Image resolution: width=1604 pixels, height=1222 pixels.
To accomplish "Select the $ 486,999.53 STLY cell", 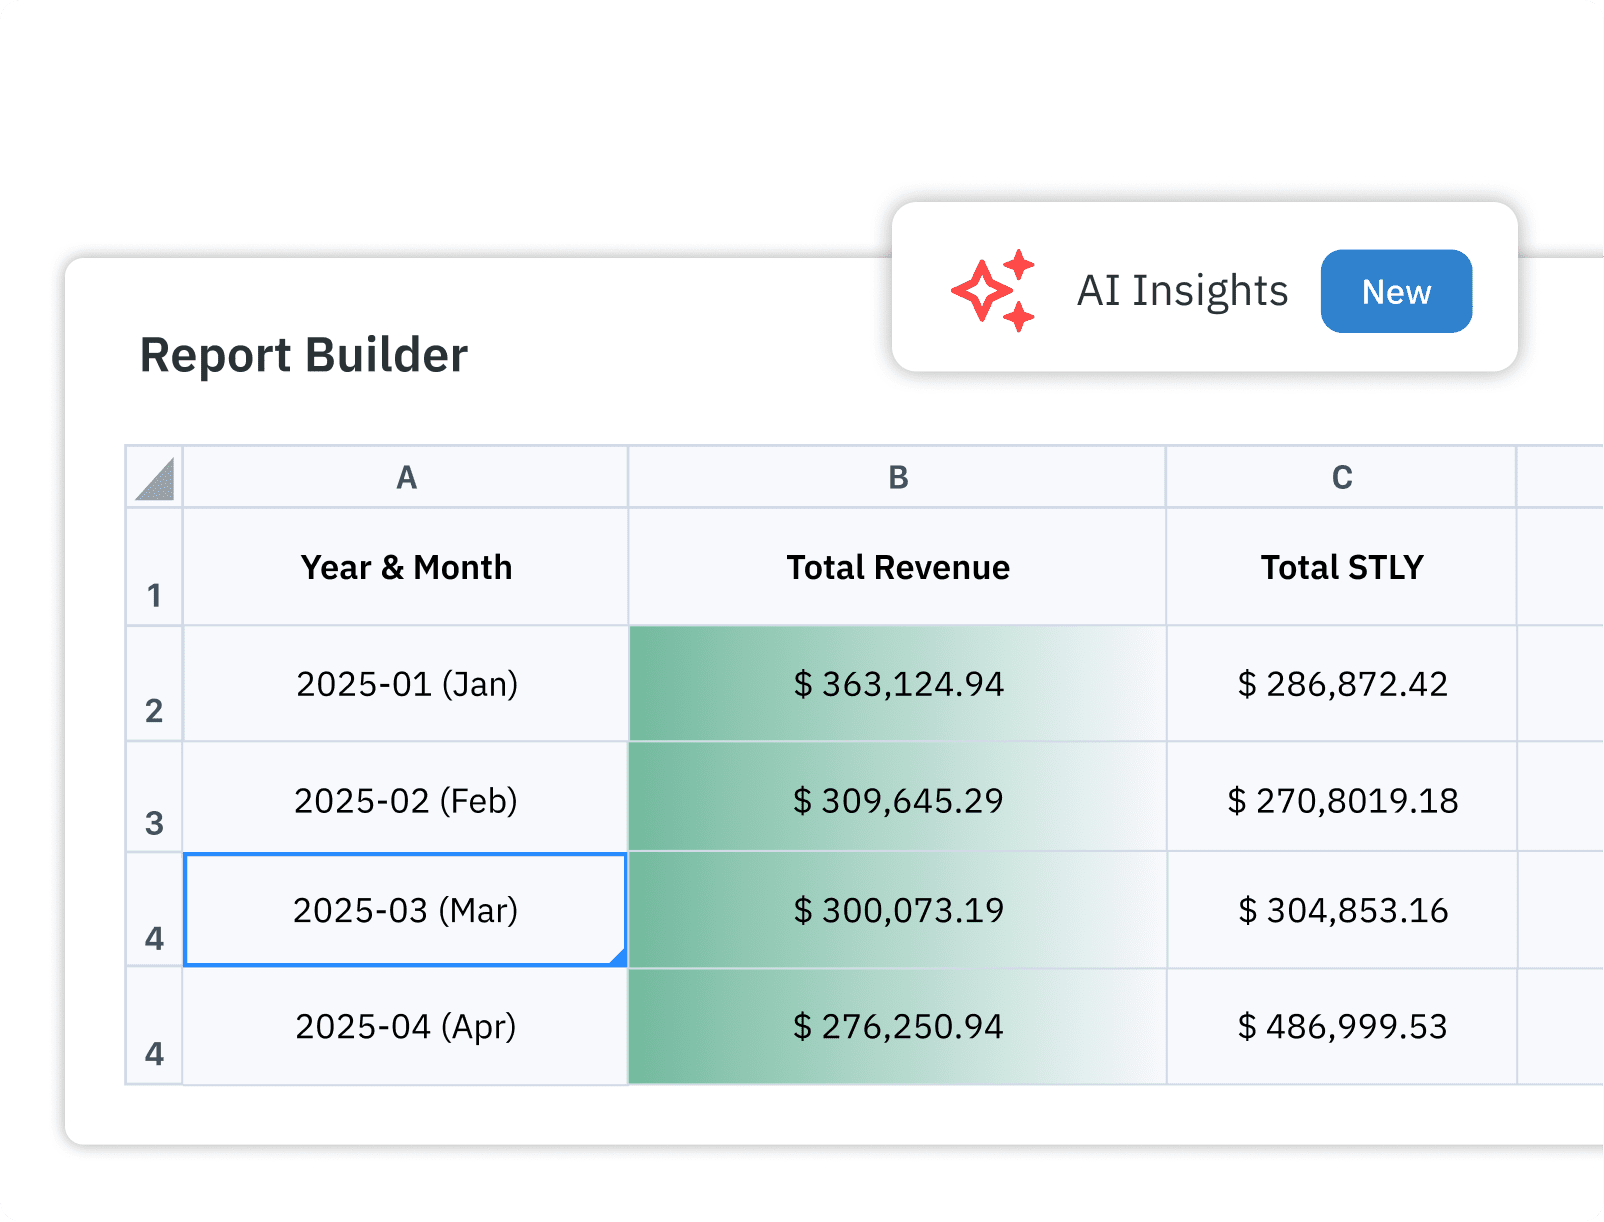I will pyautogui.click(x=1341, y=1027).
